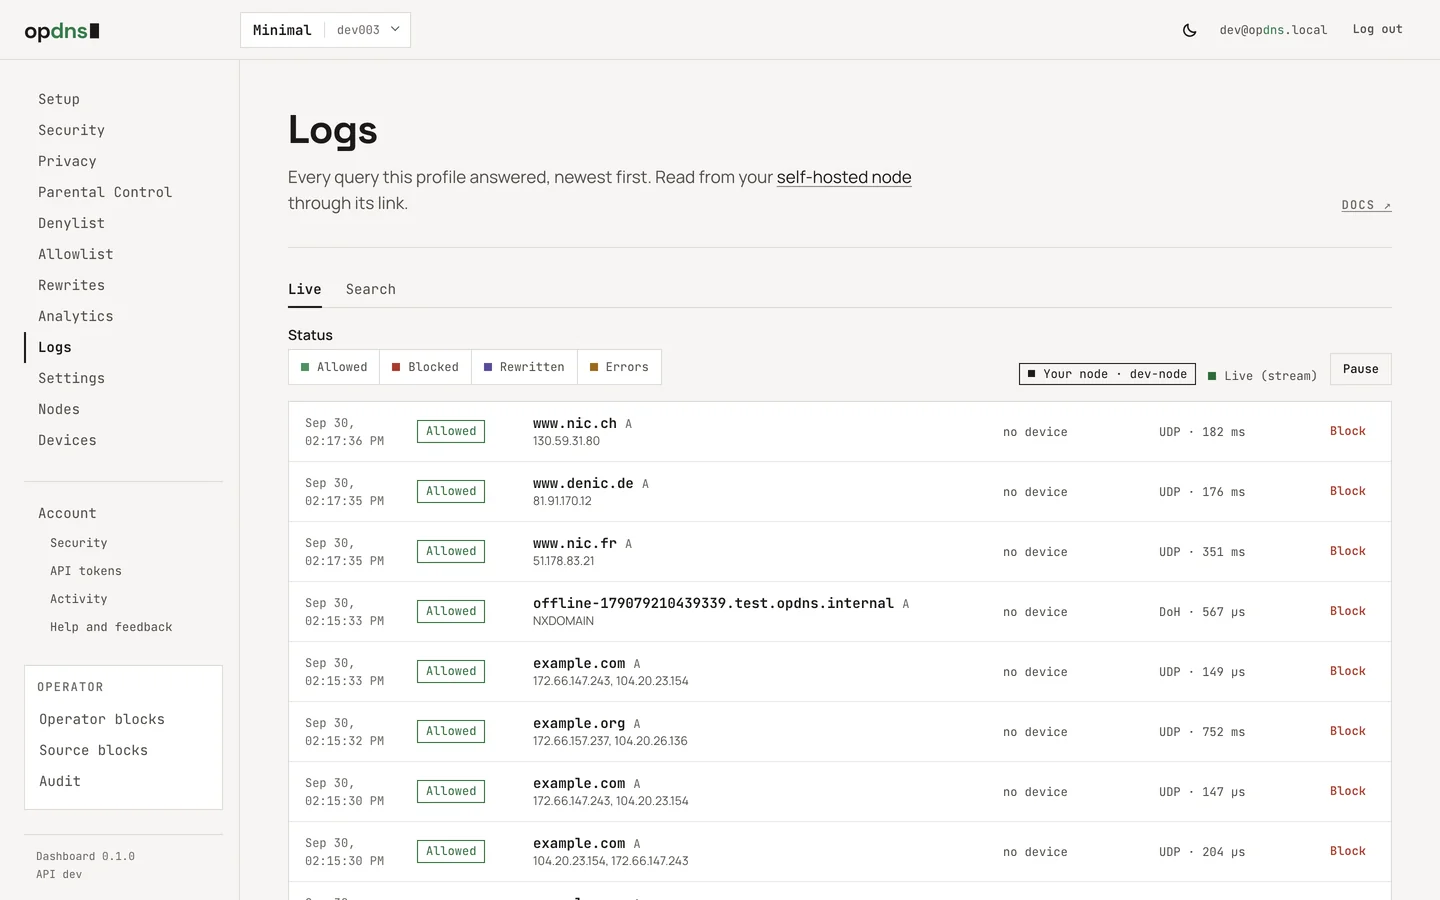Open the Minimal profile dropdown

pos(325,30)
